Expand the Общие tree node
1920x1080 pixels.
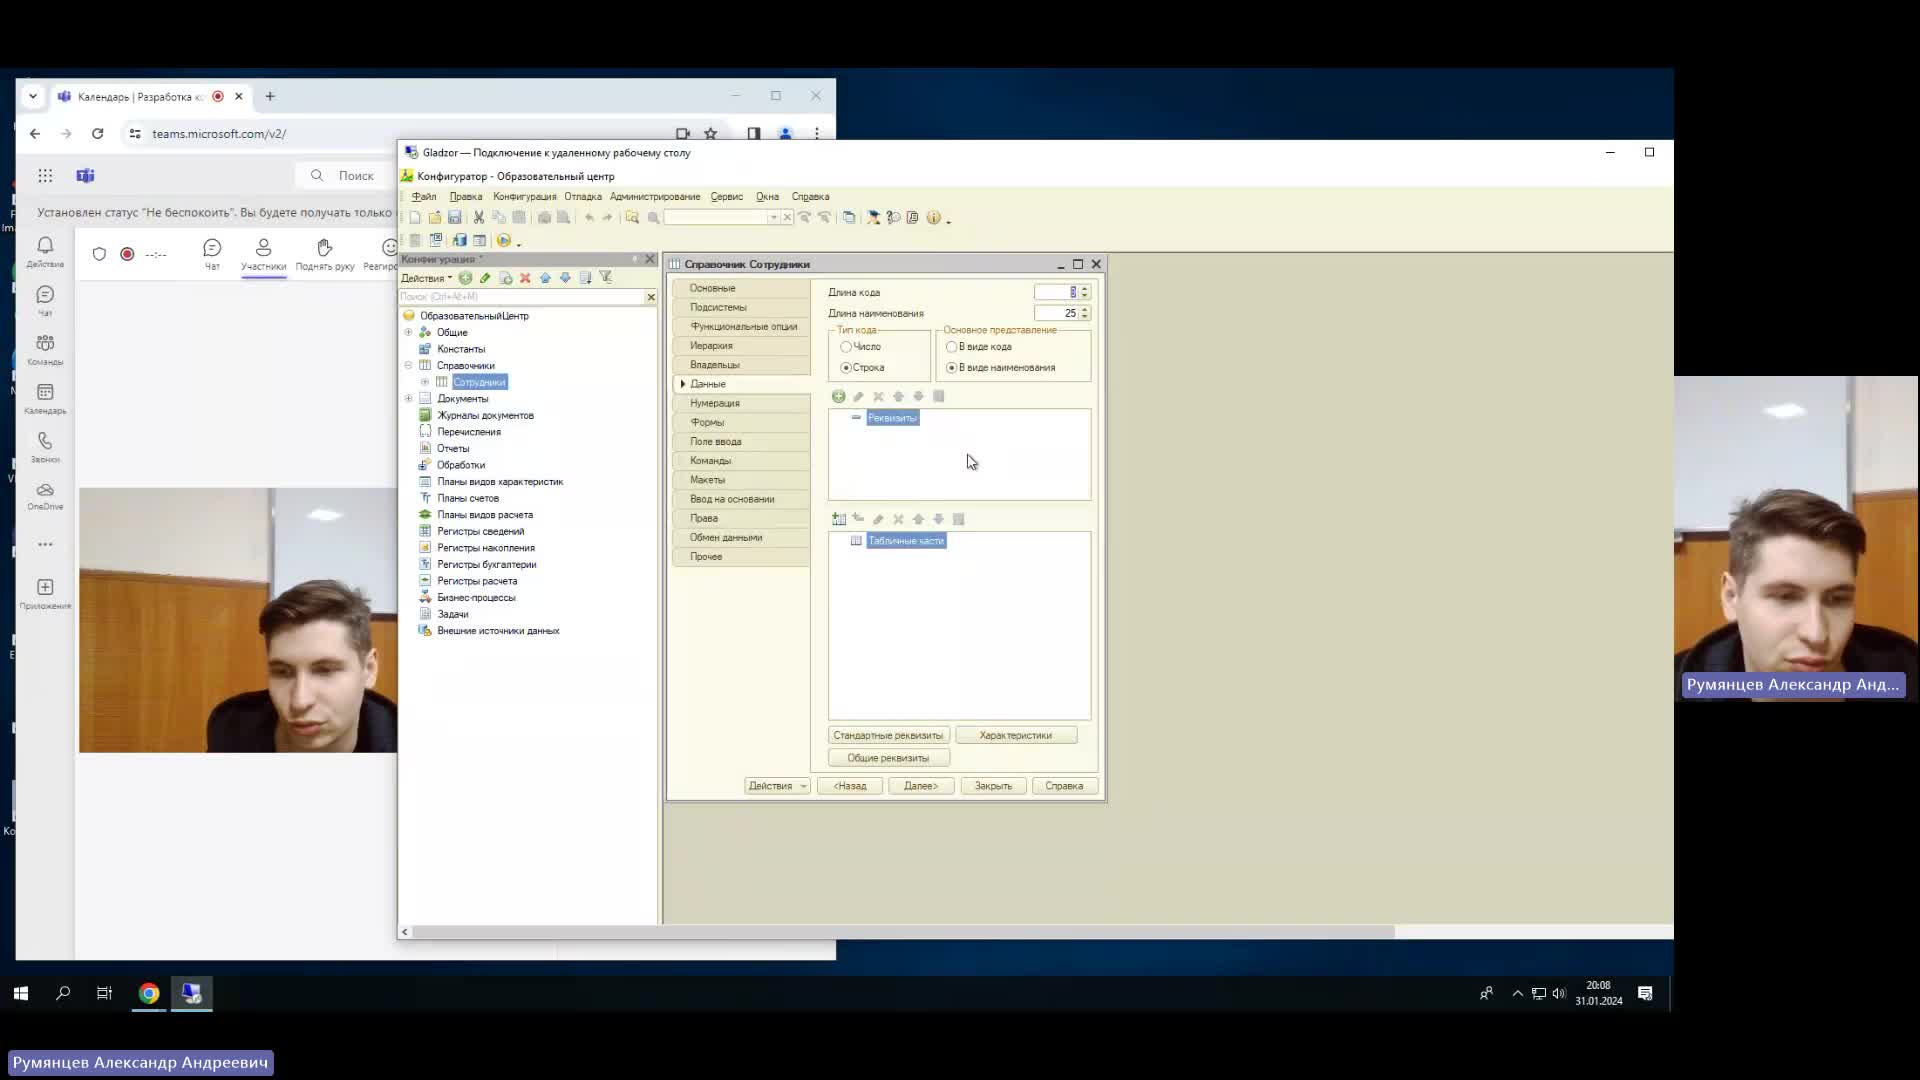coord(408,332)
